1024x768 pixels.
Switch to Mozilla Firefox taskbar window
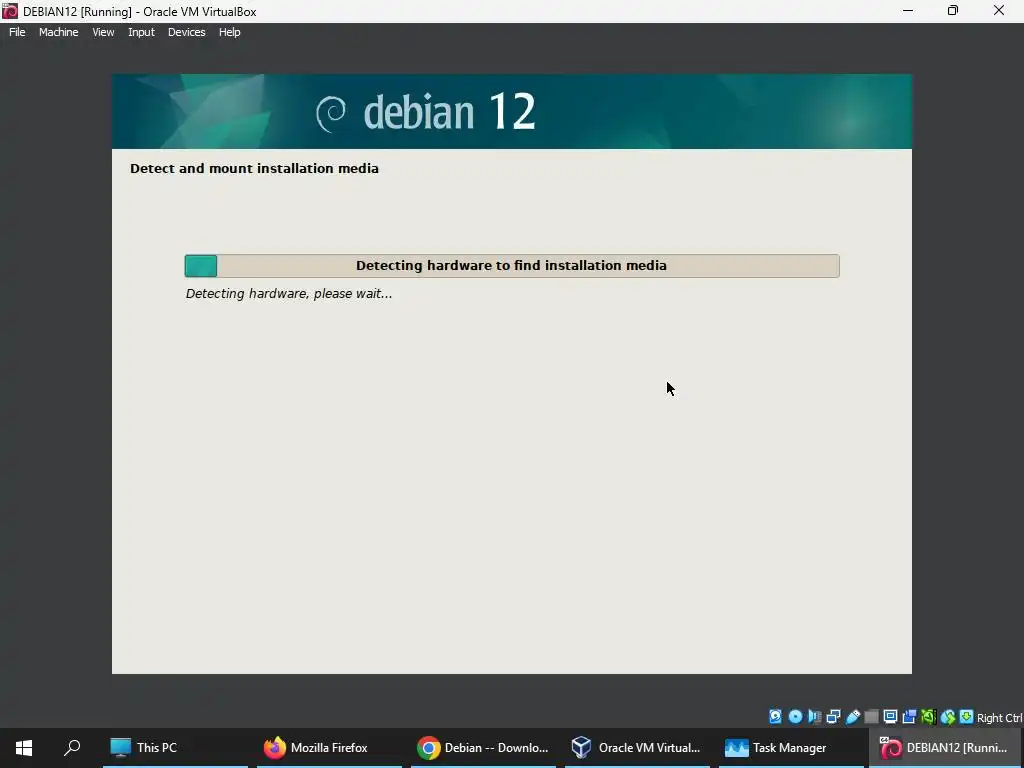(x=329, y=748)
